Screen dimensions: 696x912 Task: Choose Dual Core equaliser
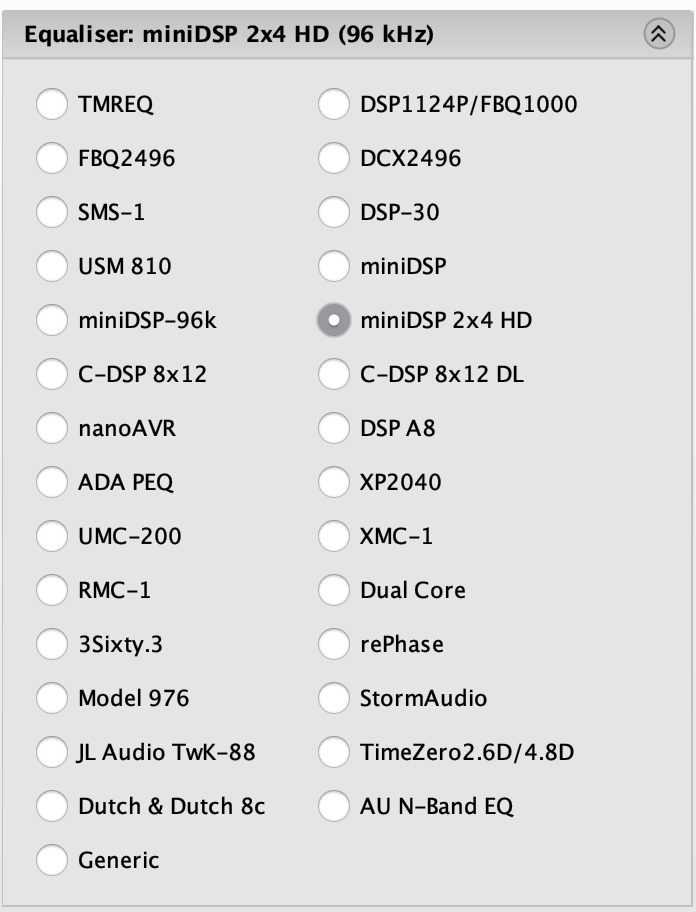(334, 590)
